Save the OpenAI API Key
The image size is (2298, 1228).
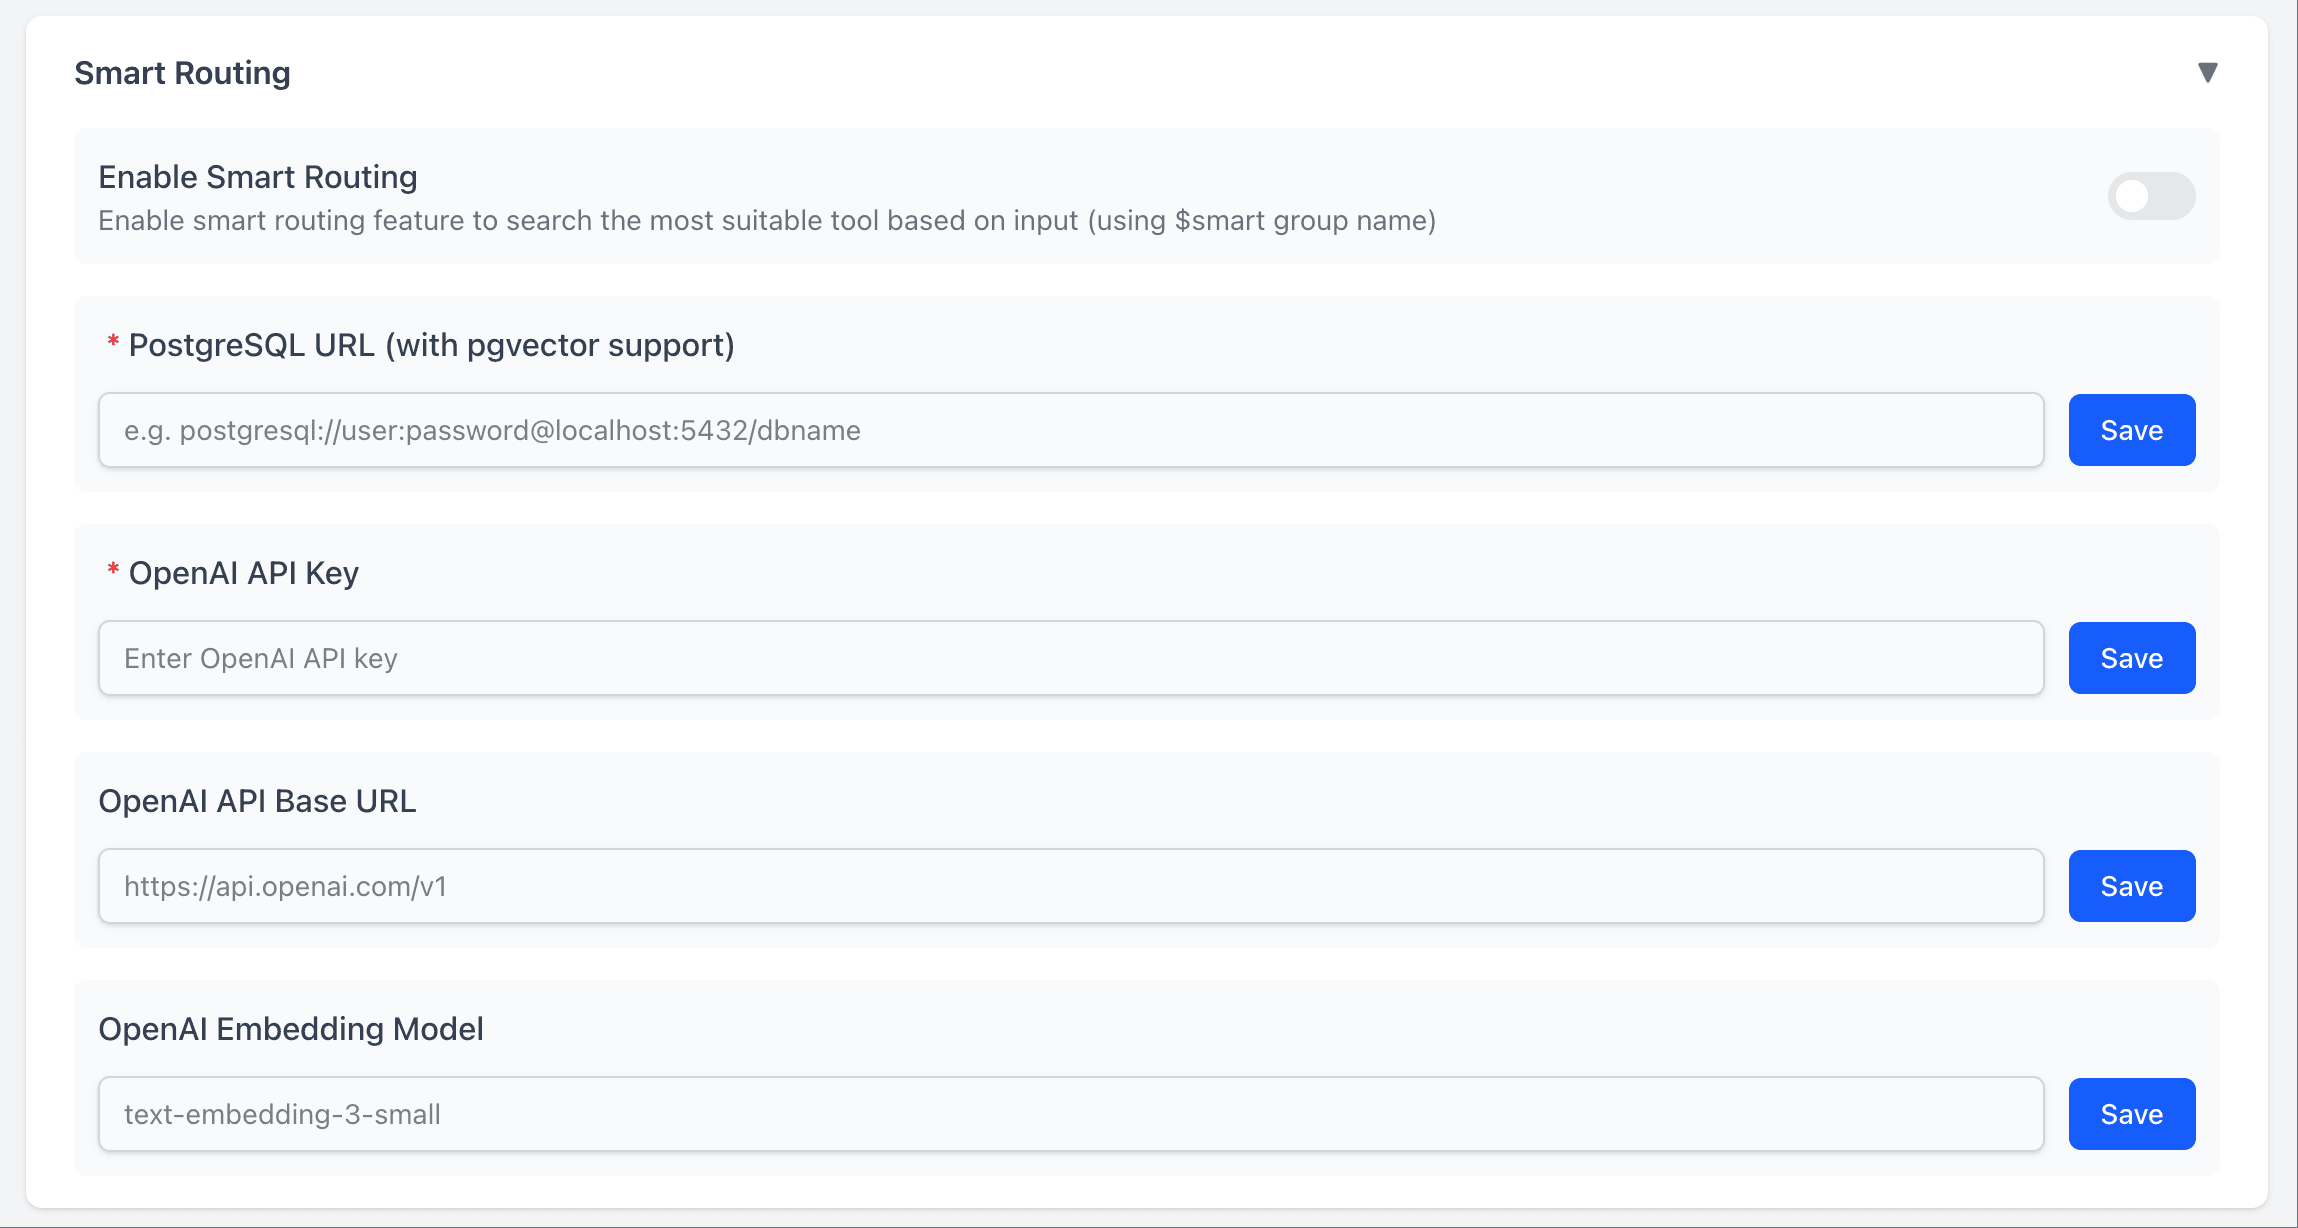(x=2131, y=658)
